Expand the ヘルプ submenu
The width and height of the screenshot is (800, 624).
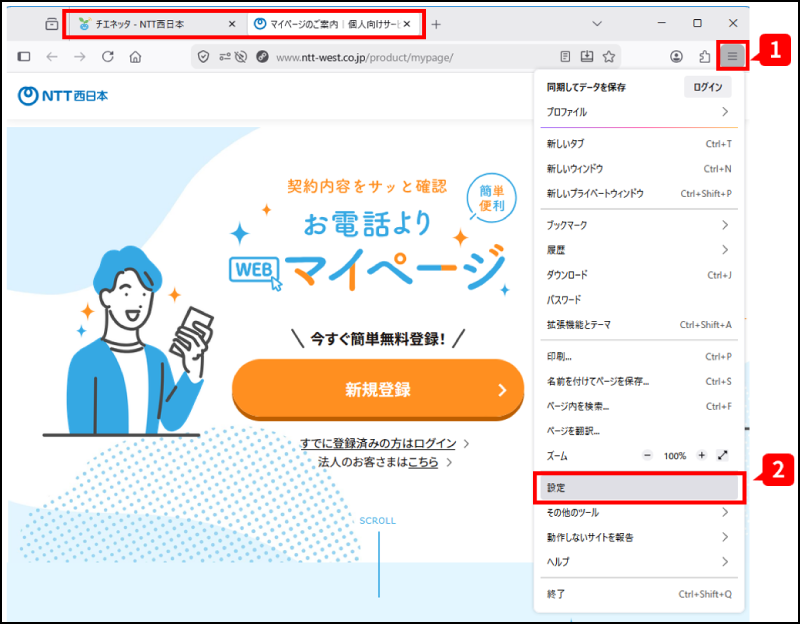[x=639, y=562]
